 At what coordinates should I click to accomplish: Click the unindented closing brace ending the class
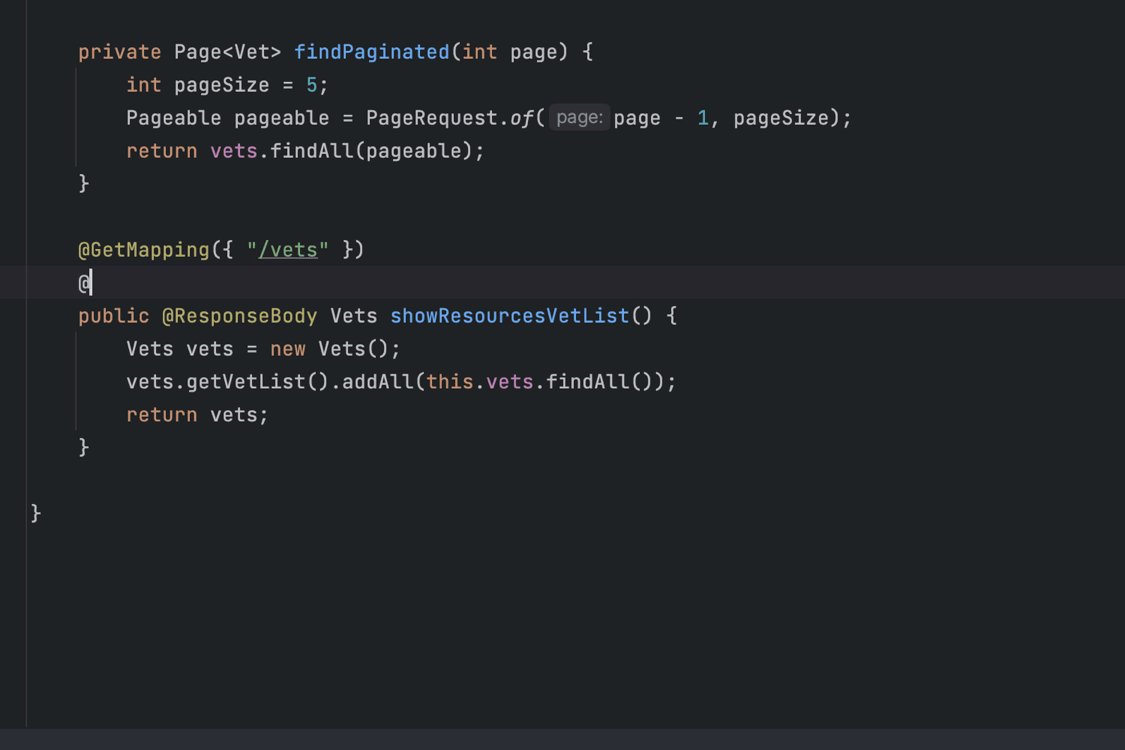36,514
